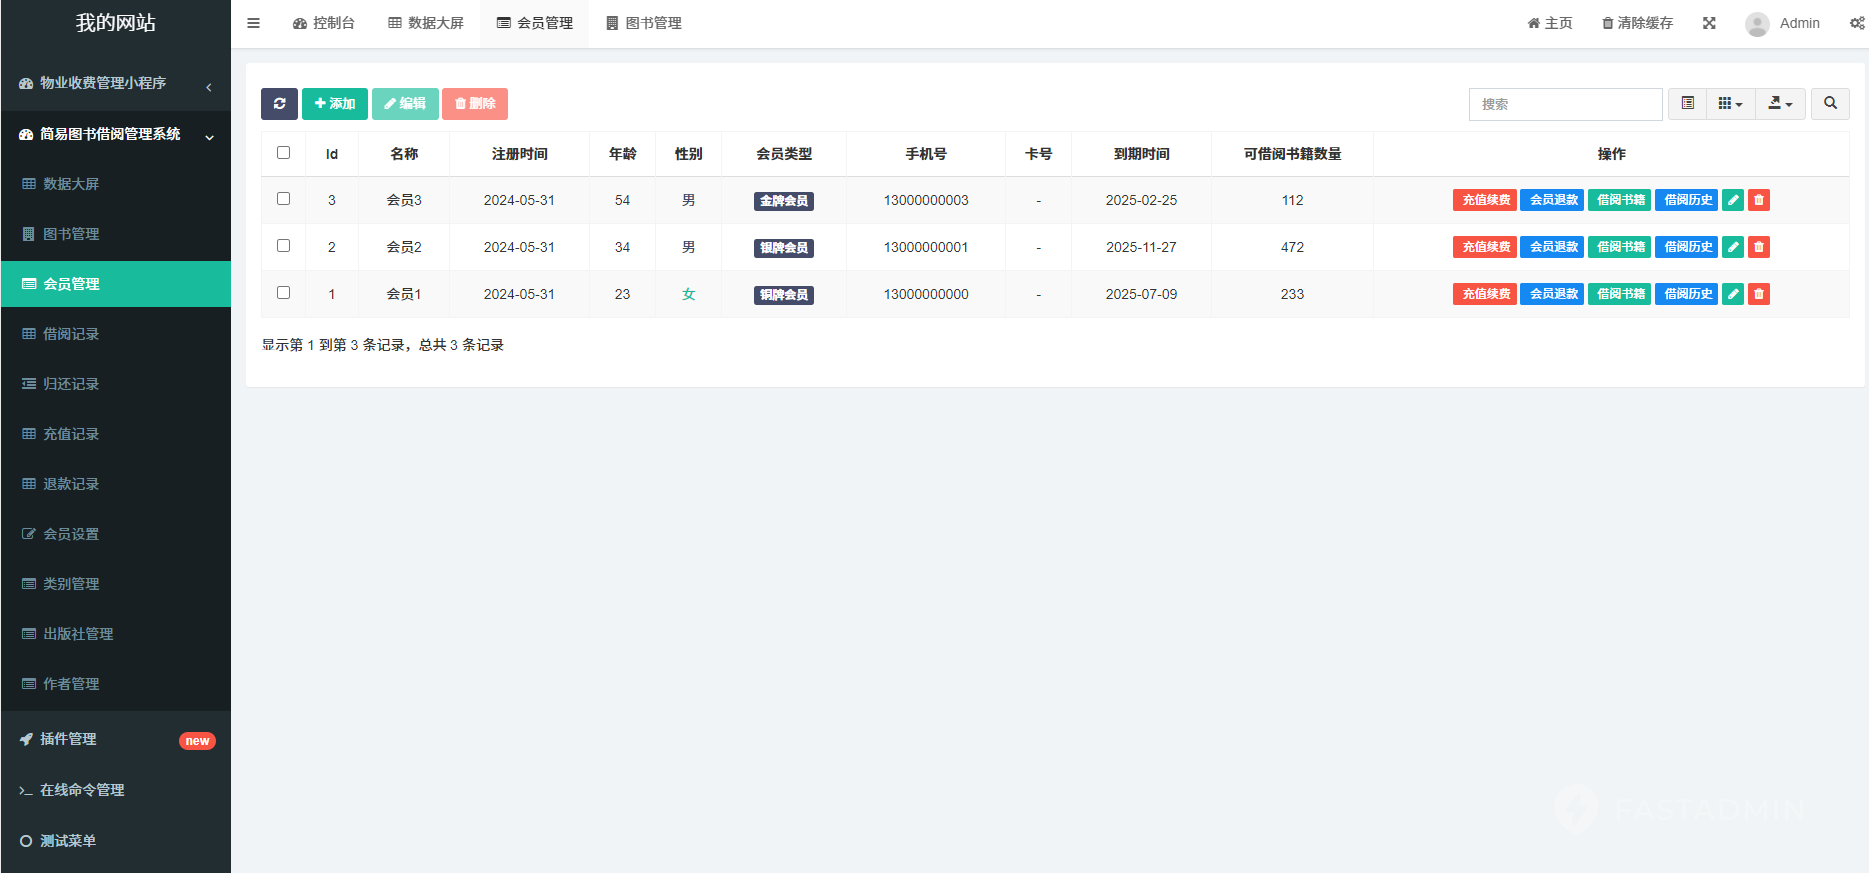Select all rows with header checkbox
This screenshot has width=1869, height=873.
point(284,153)
